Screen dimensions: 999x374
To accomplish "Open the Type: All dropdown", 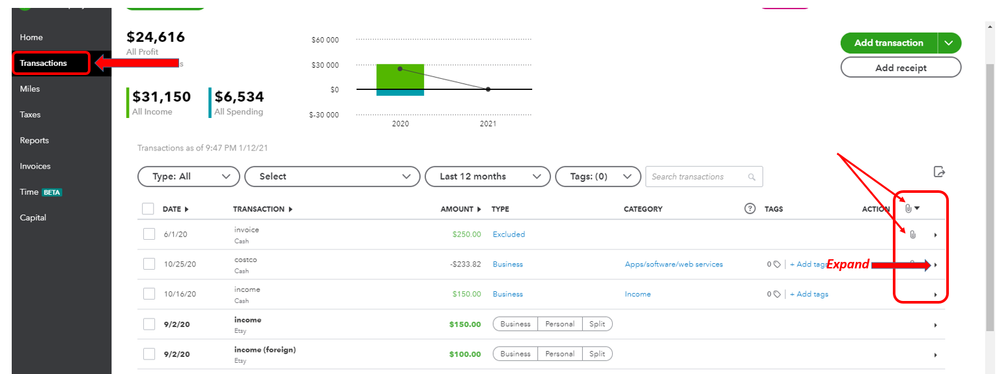I will point(189,176).
